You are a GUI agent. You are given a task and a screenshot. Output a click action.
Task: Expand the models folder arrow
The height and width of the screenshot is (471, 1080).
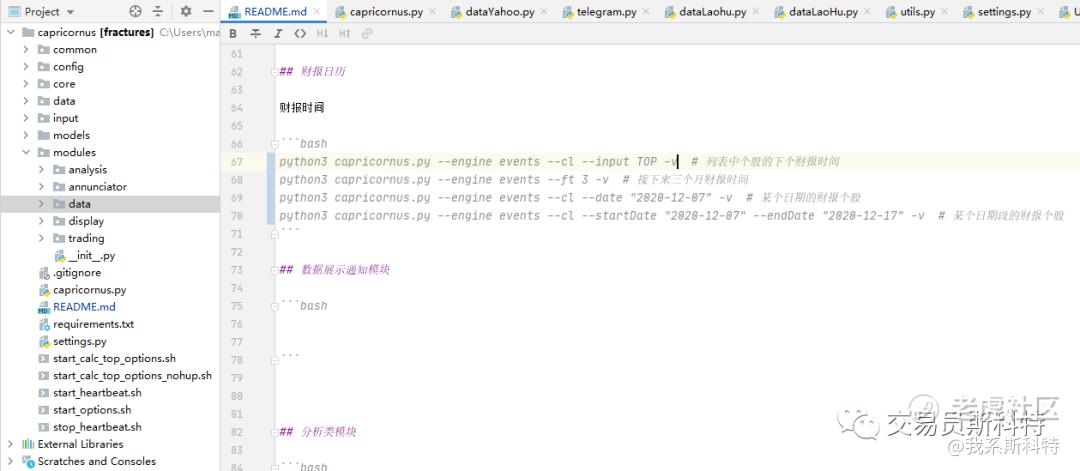click(25, 136)
